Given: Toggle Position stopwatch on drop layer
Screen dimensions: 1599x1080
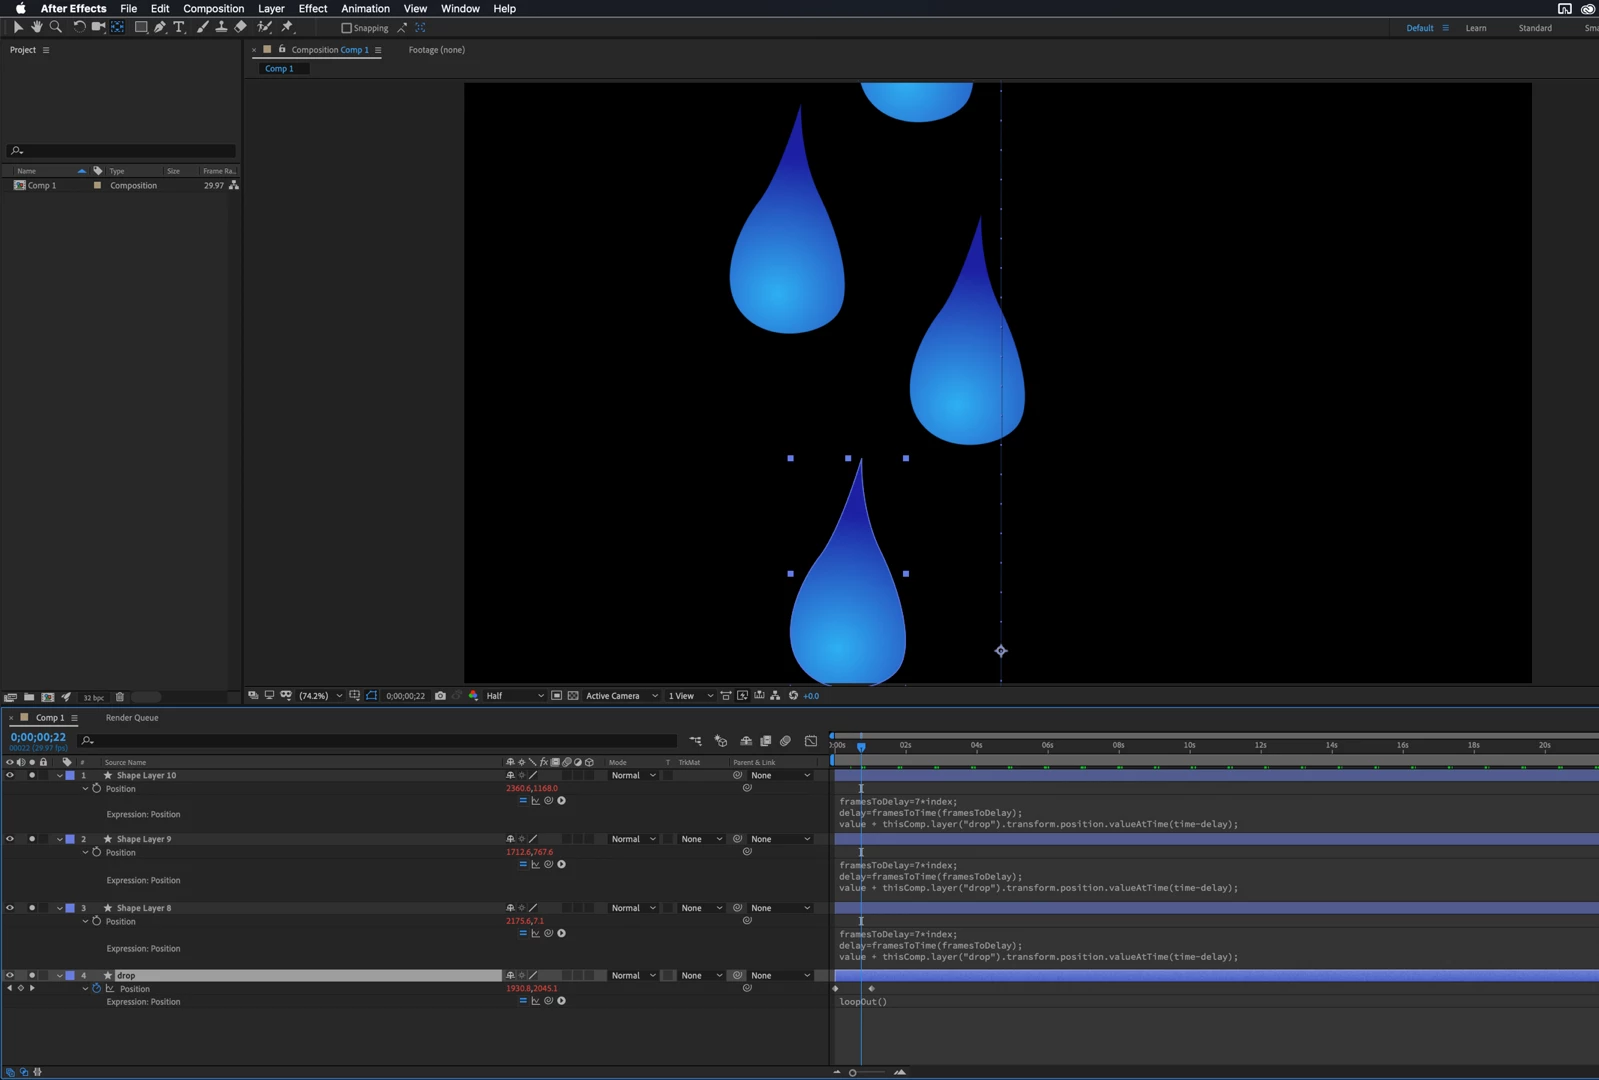Looking at the screenshot, I should tap(97, 988).
